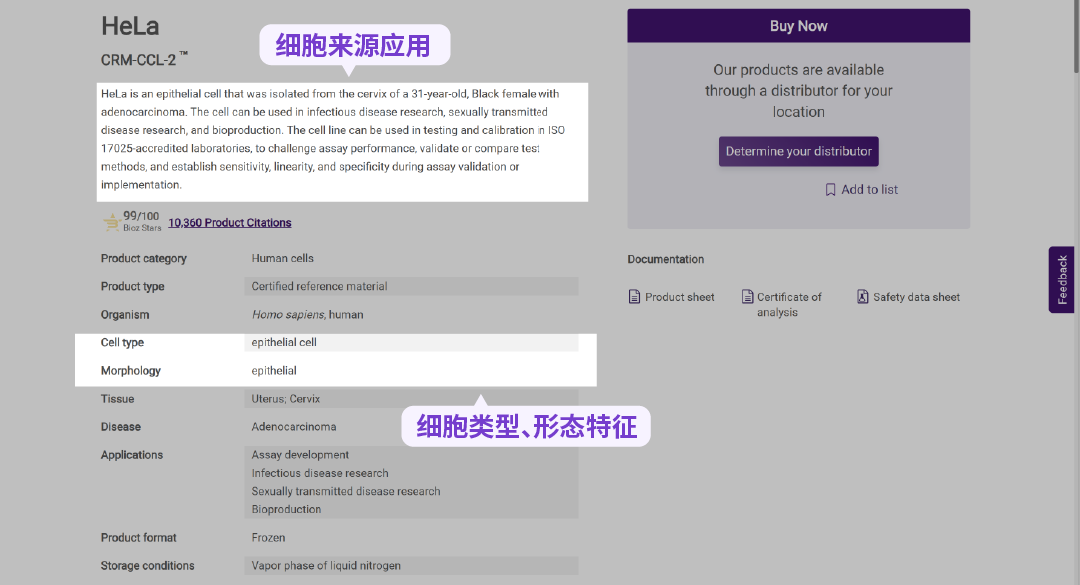1080x585 pixels.
Task: Click 'Sexually transmitted disease research' entry
Action: point(346,491)
